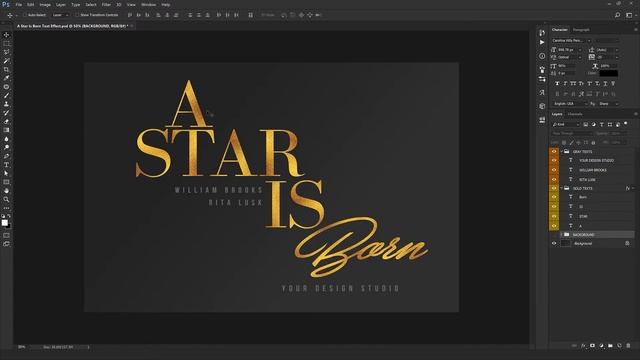Image resolution: width=640 pixels, height=360 pixels.
Task: Select the Zoom tool
Action: pyautogui.click(x=6, y=200)
